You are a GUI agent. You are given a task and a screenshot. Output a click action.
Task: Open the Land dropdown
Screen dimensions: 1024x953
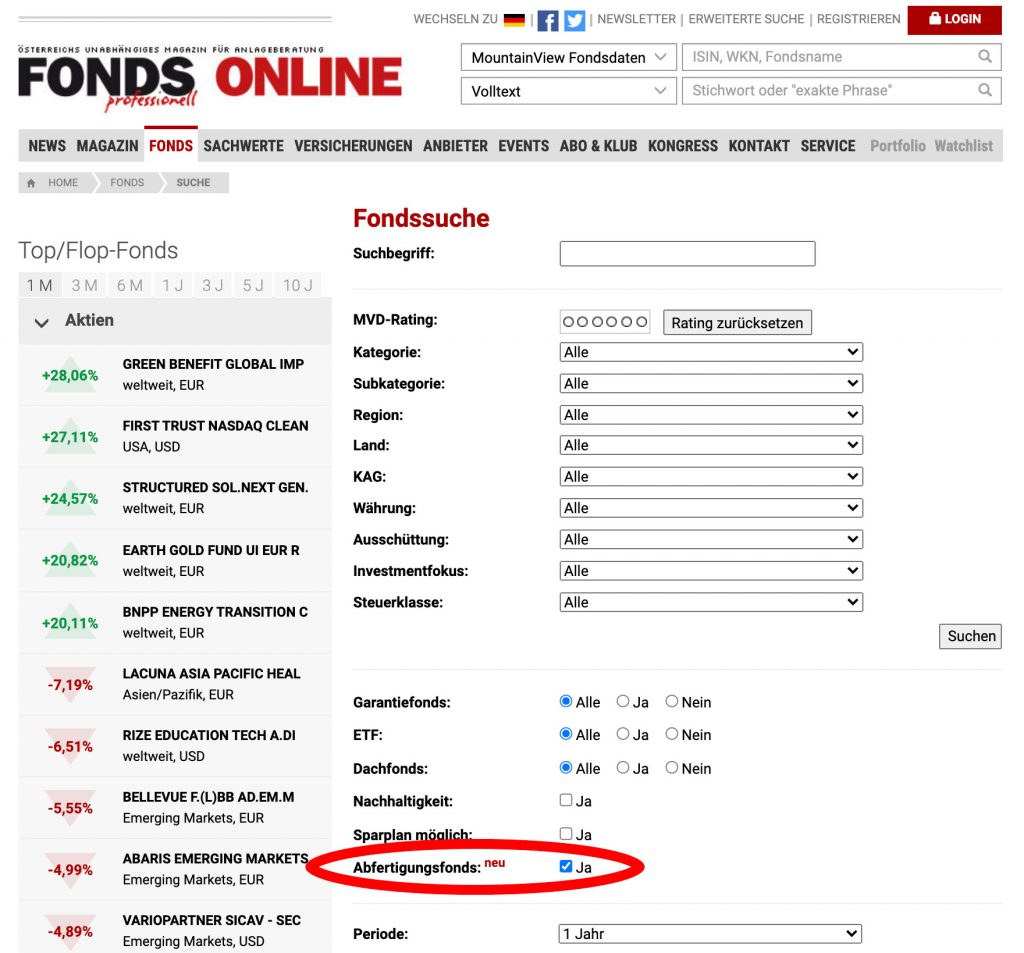[x=711, y=445]
